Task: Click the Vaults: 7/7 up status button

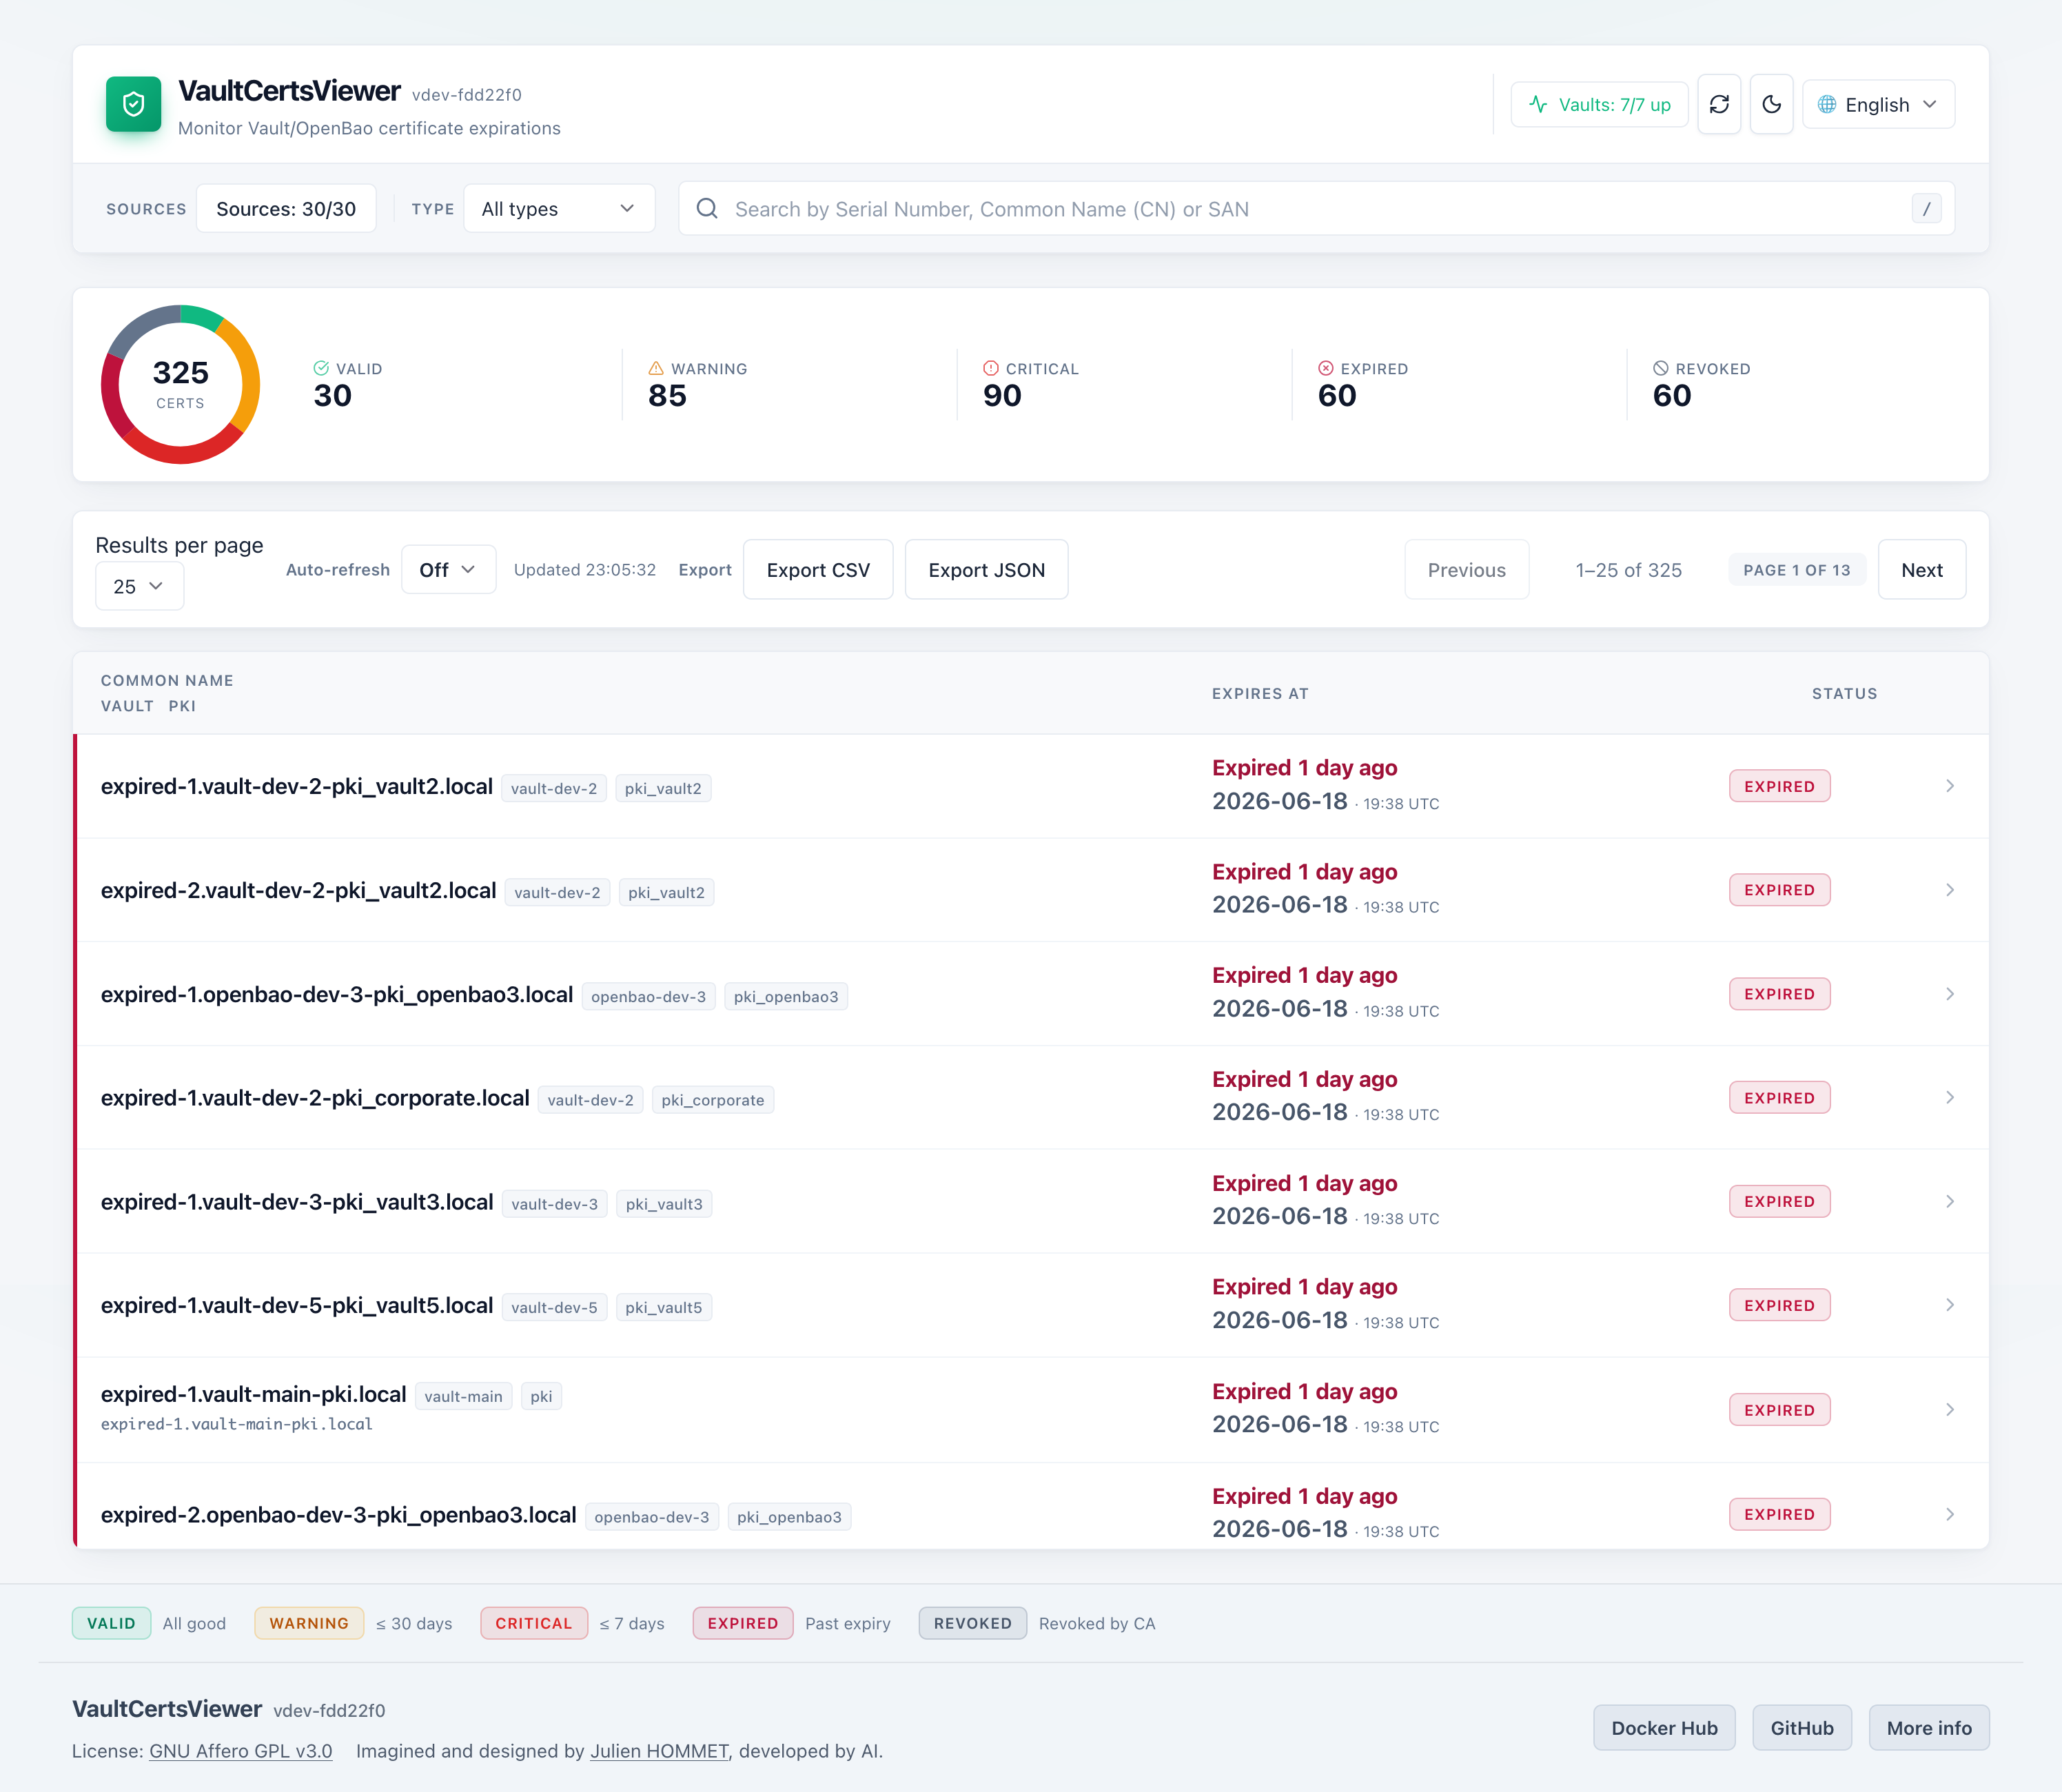Action: (1599, 104)
